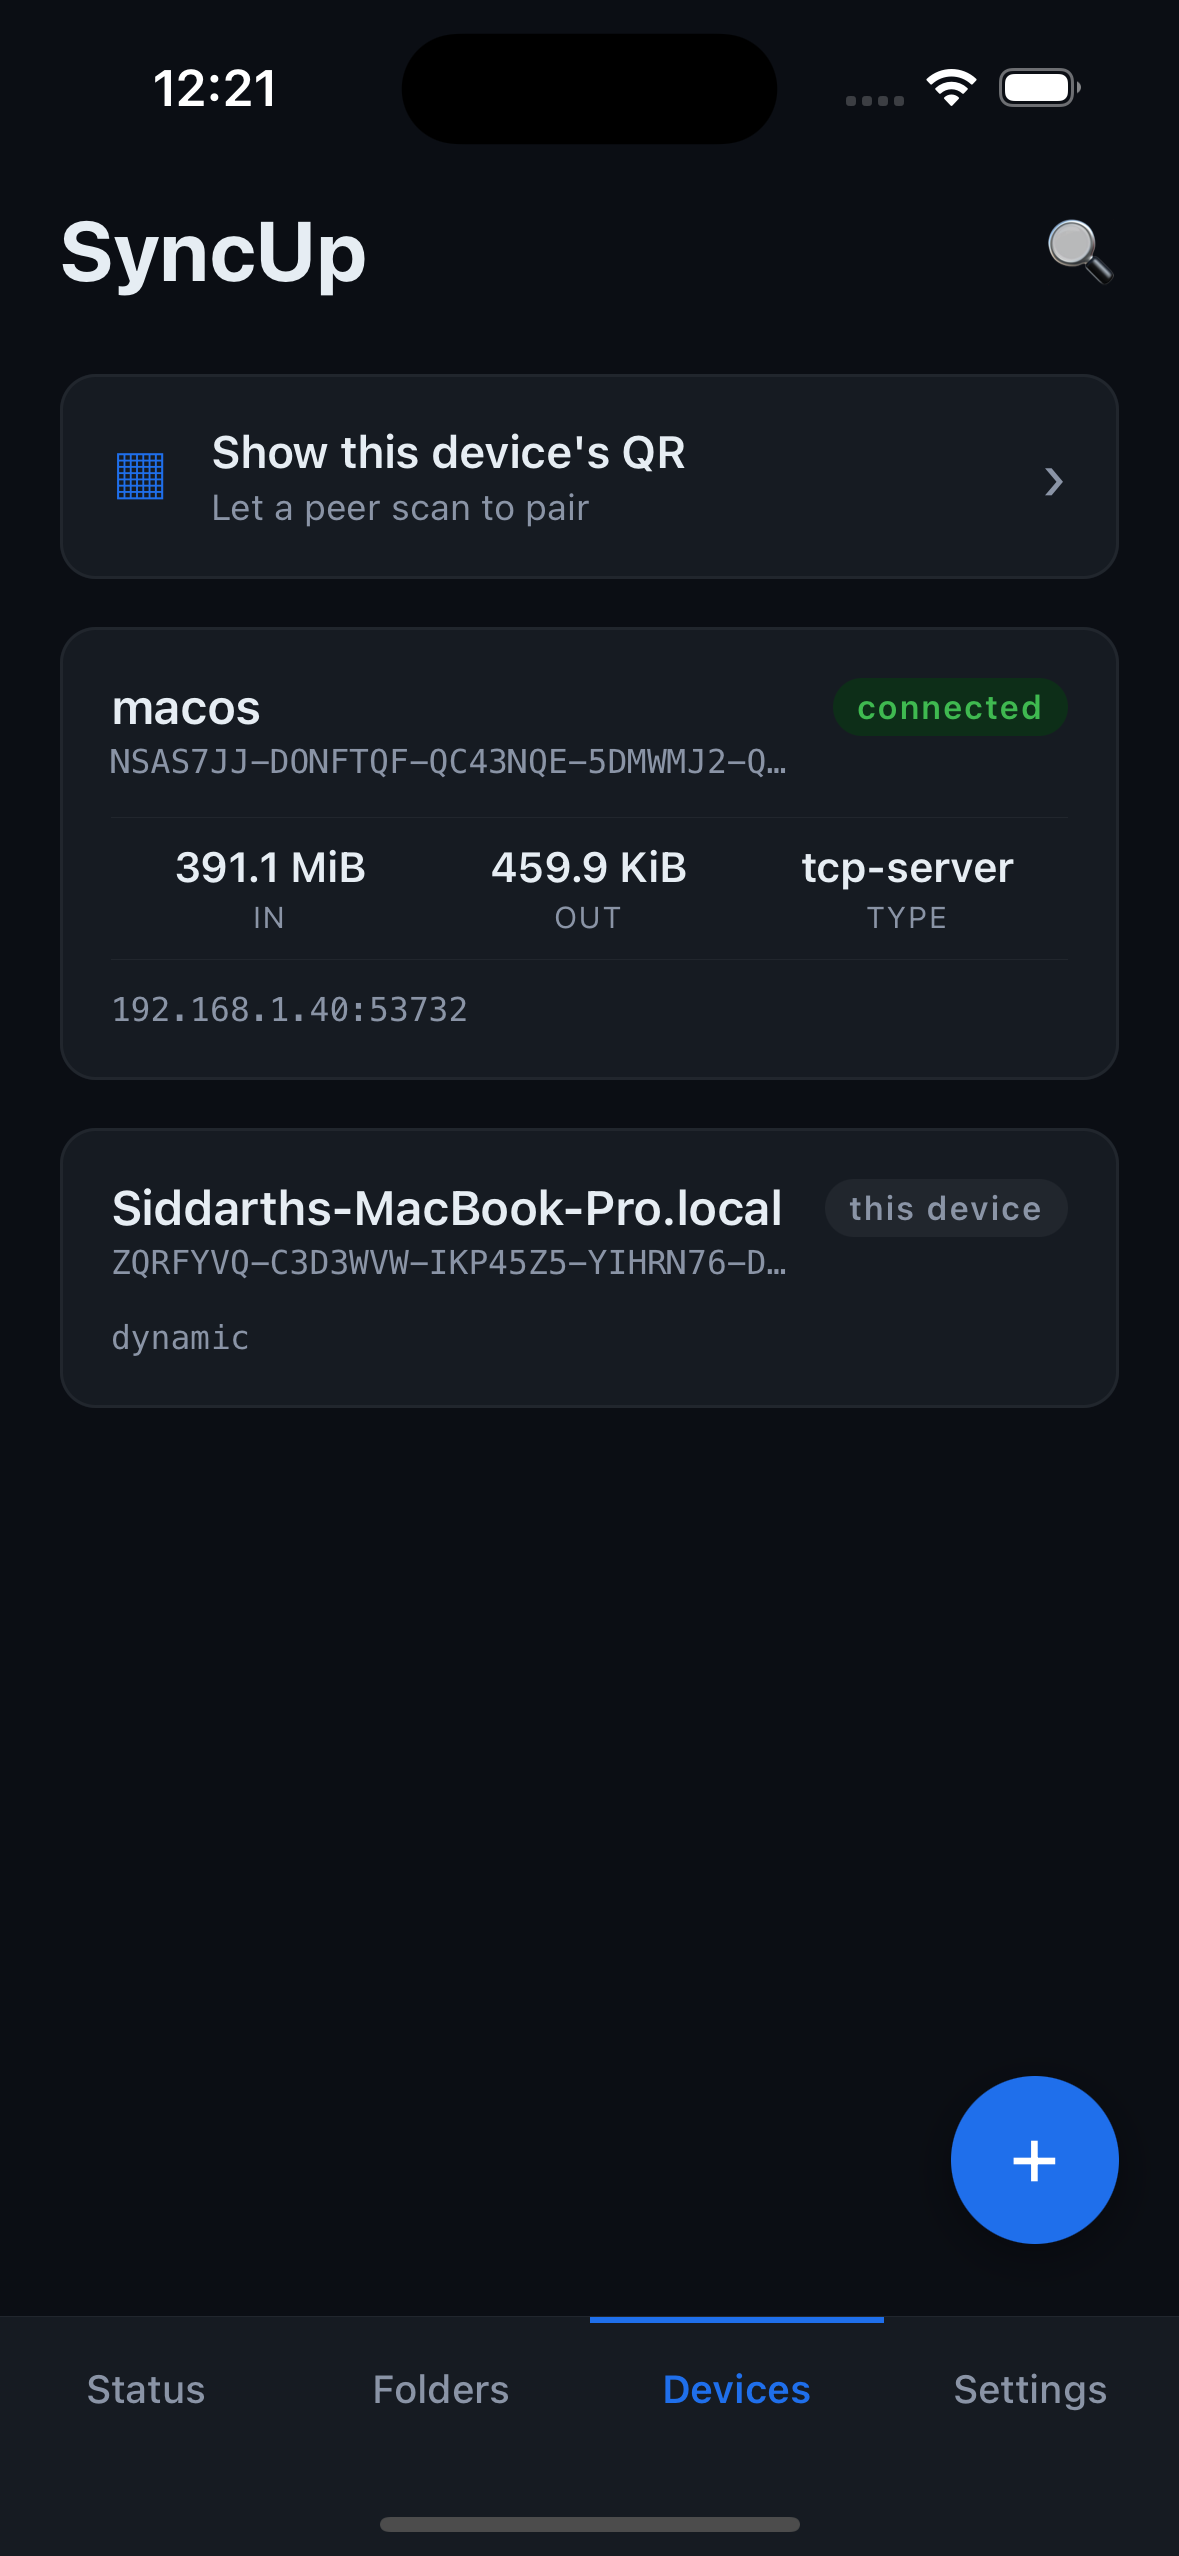Switch to the Status tab

146,2389
